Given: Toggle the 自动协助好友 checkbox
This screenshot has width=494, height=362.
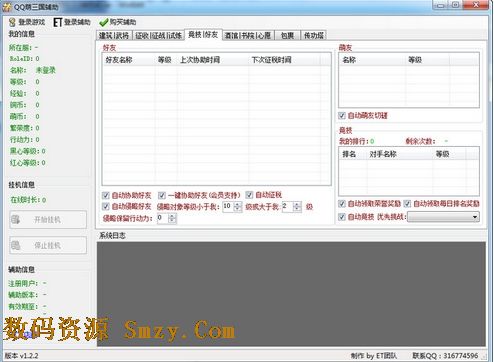Looking at the screenshot, I should pos(106,195).
